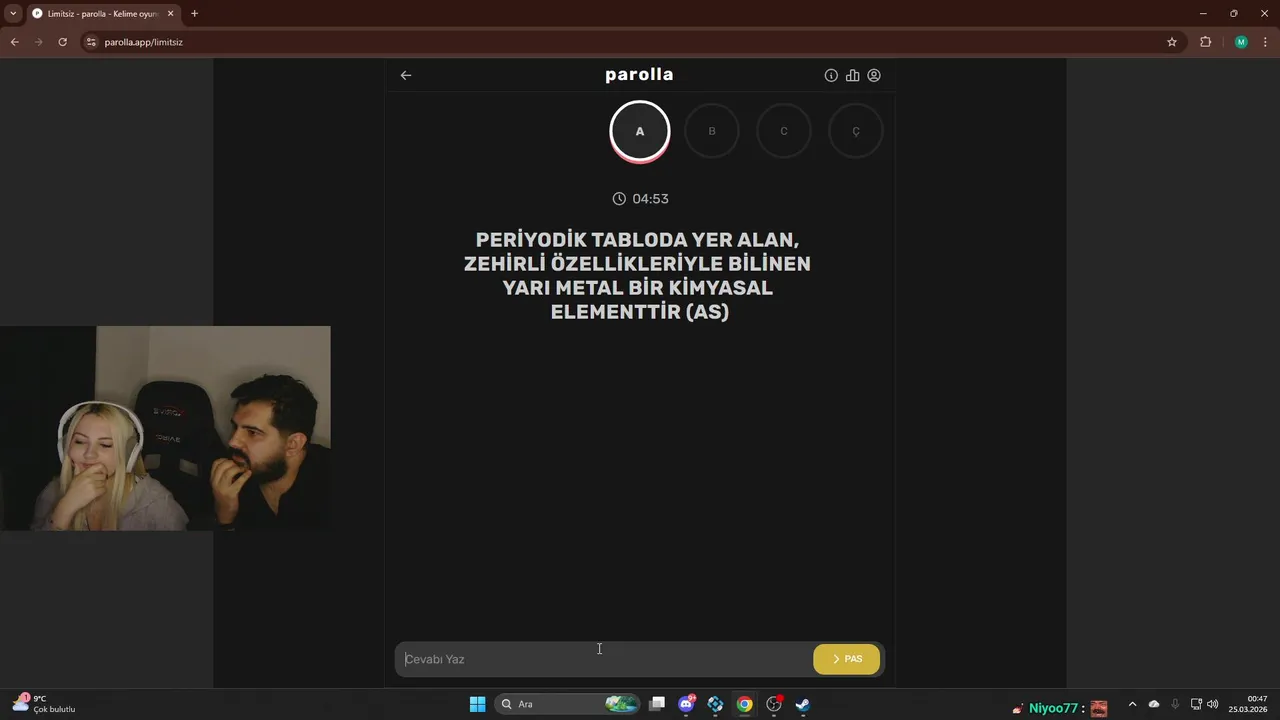Open the Chrome three-dot menu

[x=1266, y=42]
